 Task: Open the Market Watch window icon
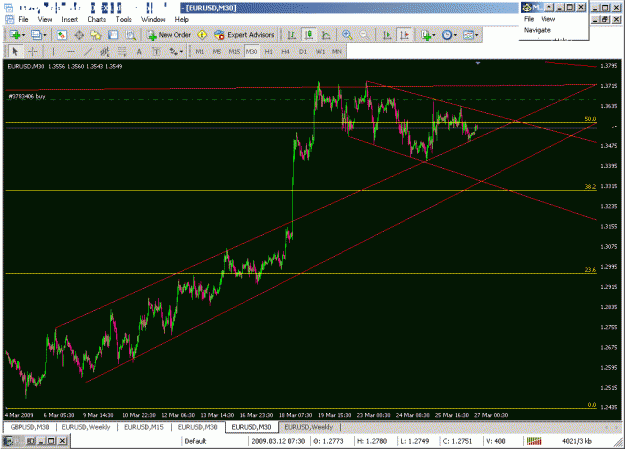pyautogui.click(x=61, y=35)
